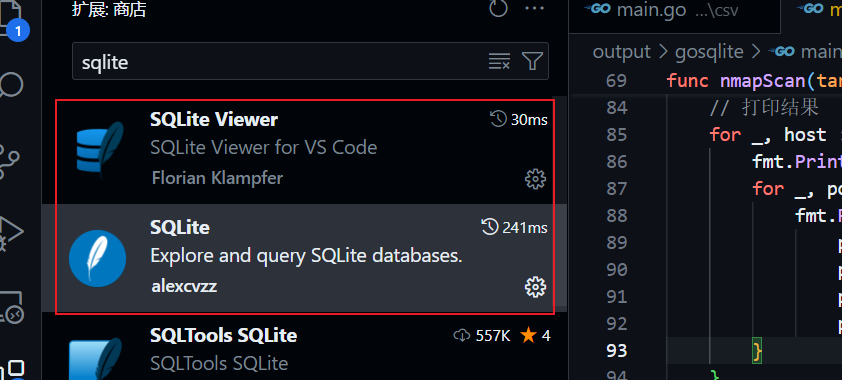The height and width of the screenshot is (380, 842).
Task: Click the gosqlite breadcrumb segment
Action: coord(709,52)
